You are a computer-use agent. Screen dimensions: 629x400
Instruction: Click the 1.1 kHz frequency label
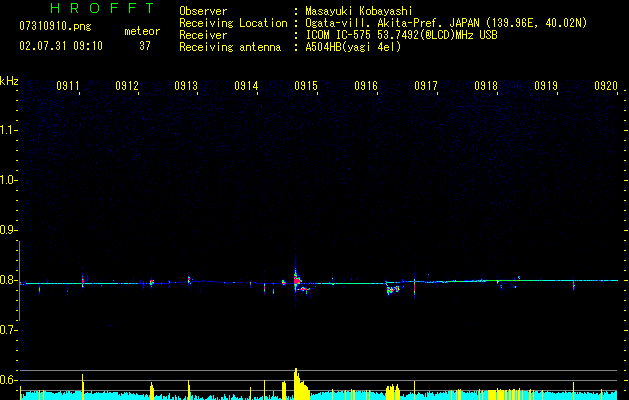[8, 130]
